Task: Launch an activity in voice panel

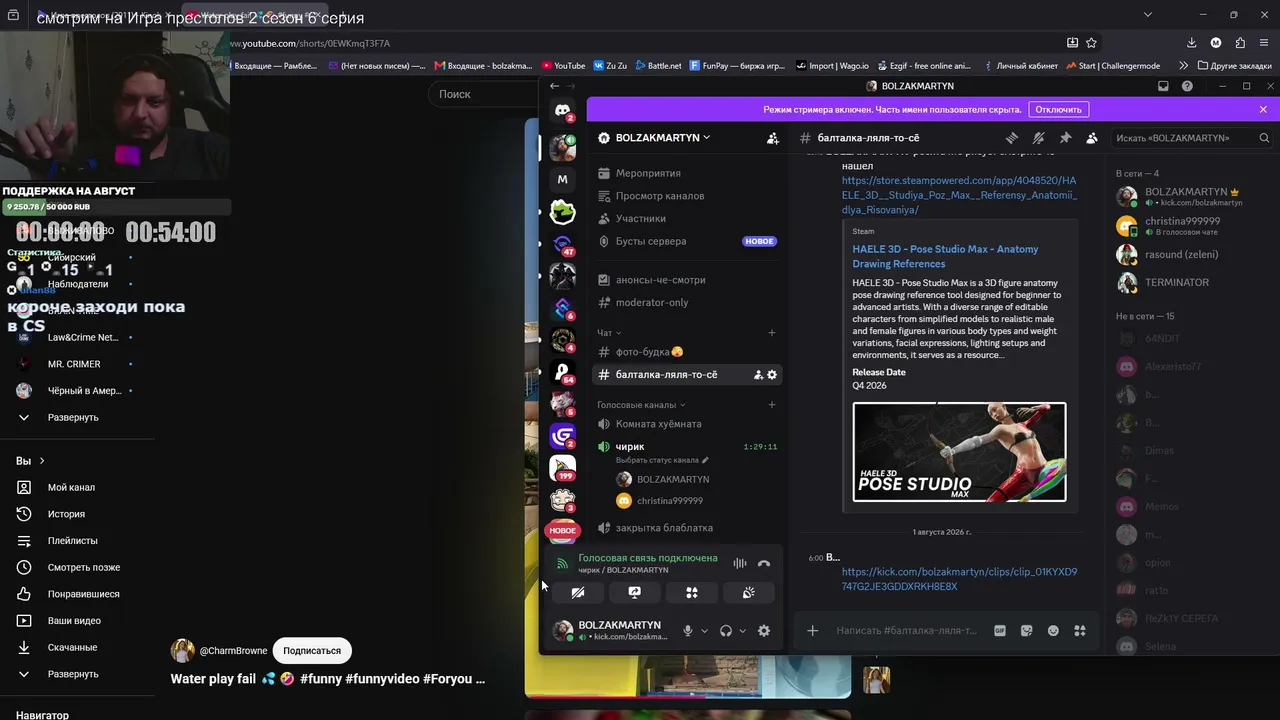Action: click(691, 593)
